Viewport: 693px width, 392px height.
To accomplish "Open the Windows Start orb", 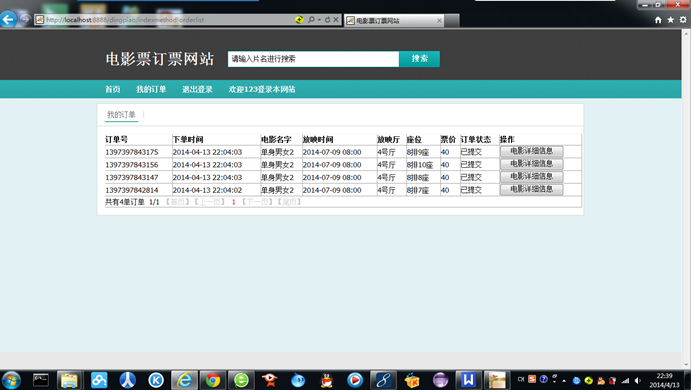I will coord(11,380).
